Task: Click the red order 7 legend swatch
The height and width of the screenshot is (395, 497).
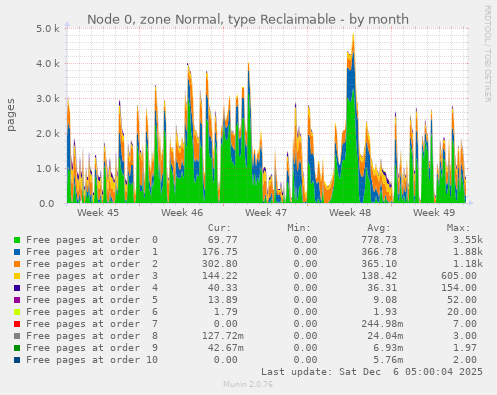Action: pos(17,324)
